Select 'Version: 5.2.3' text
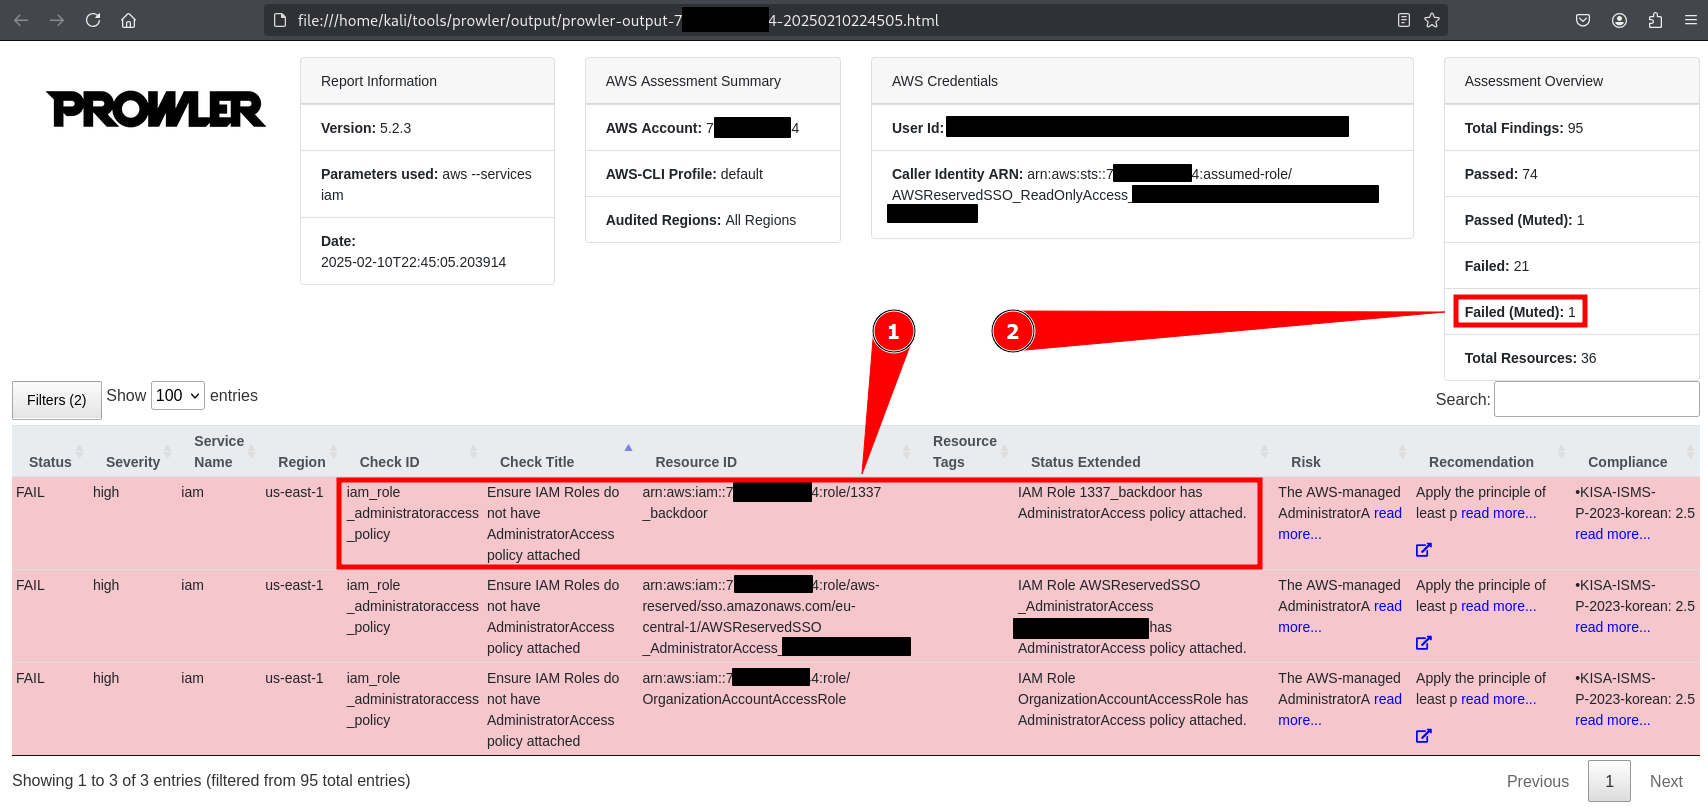Image resolution: width=1708 pixels, height=807 pixels. click(x=366, y=128)
